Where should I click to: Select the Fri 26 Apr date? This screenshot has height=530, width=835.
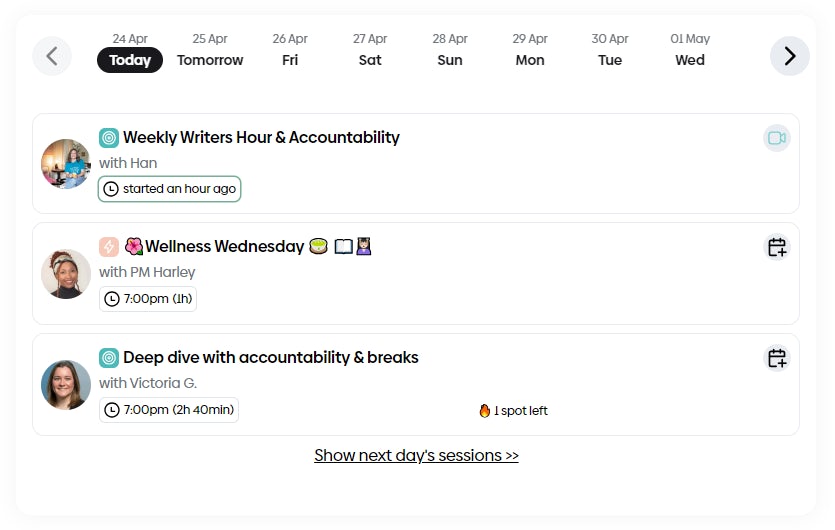(x=290, y=51)
